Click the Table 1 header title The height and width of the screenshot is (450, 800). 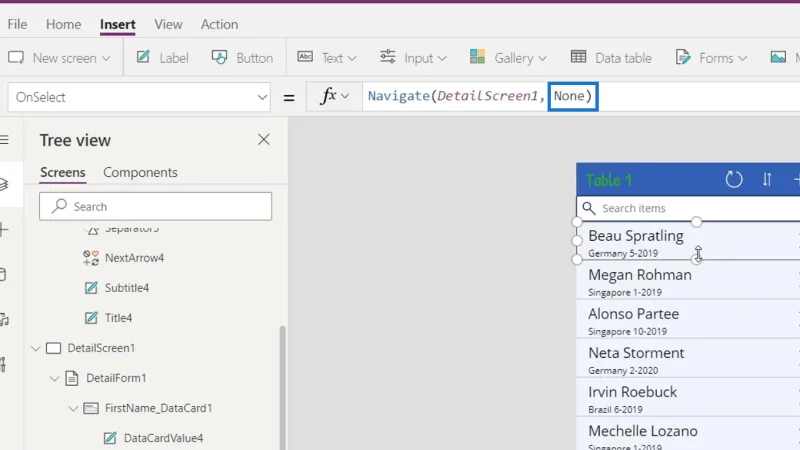[609, 180]
